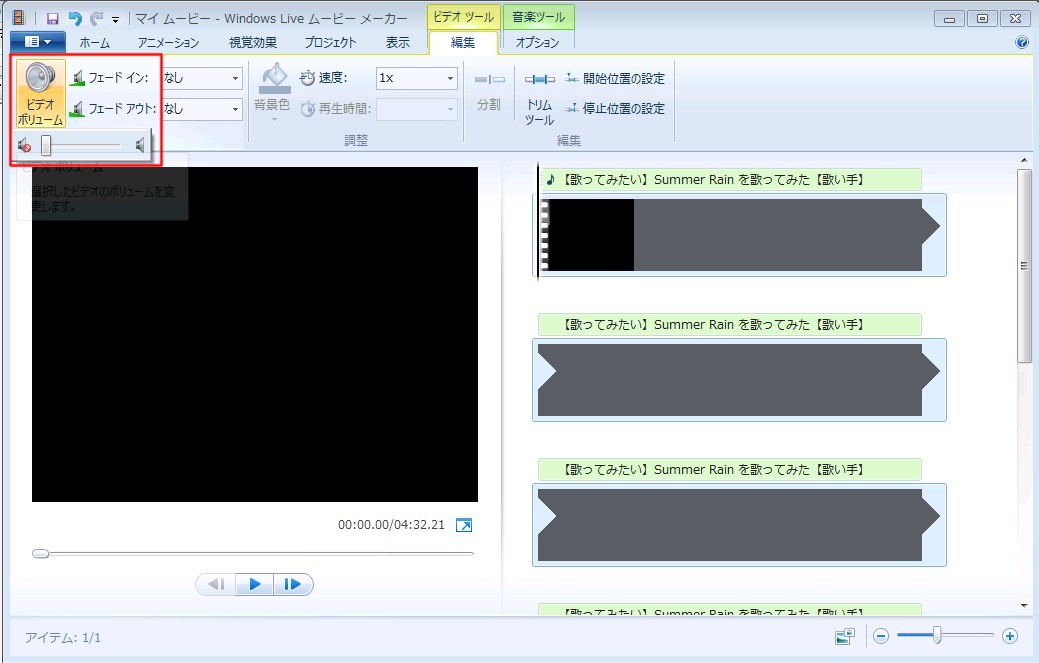Click the mute speaker icon in volume popup

click(25, 146)
